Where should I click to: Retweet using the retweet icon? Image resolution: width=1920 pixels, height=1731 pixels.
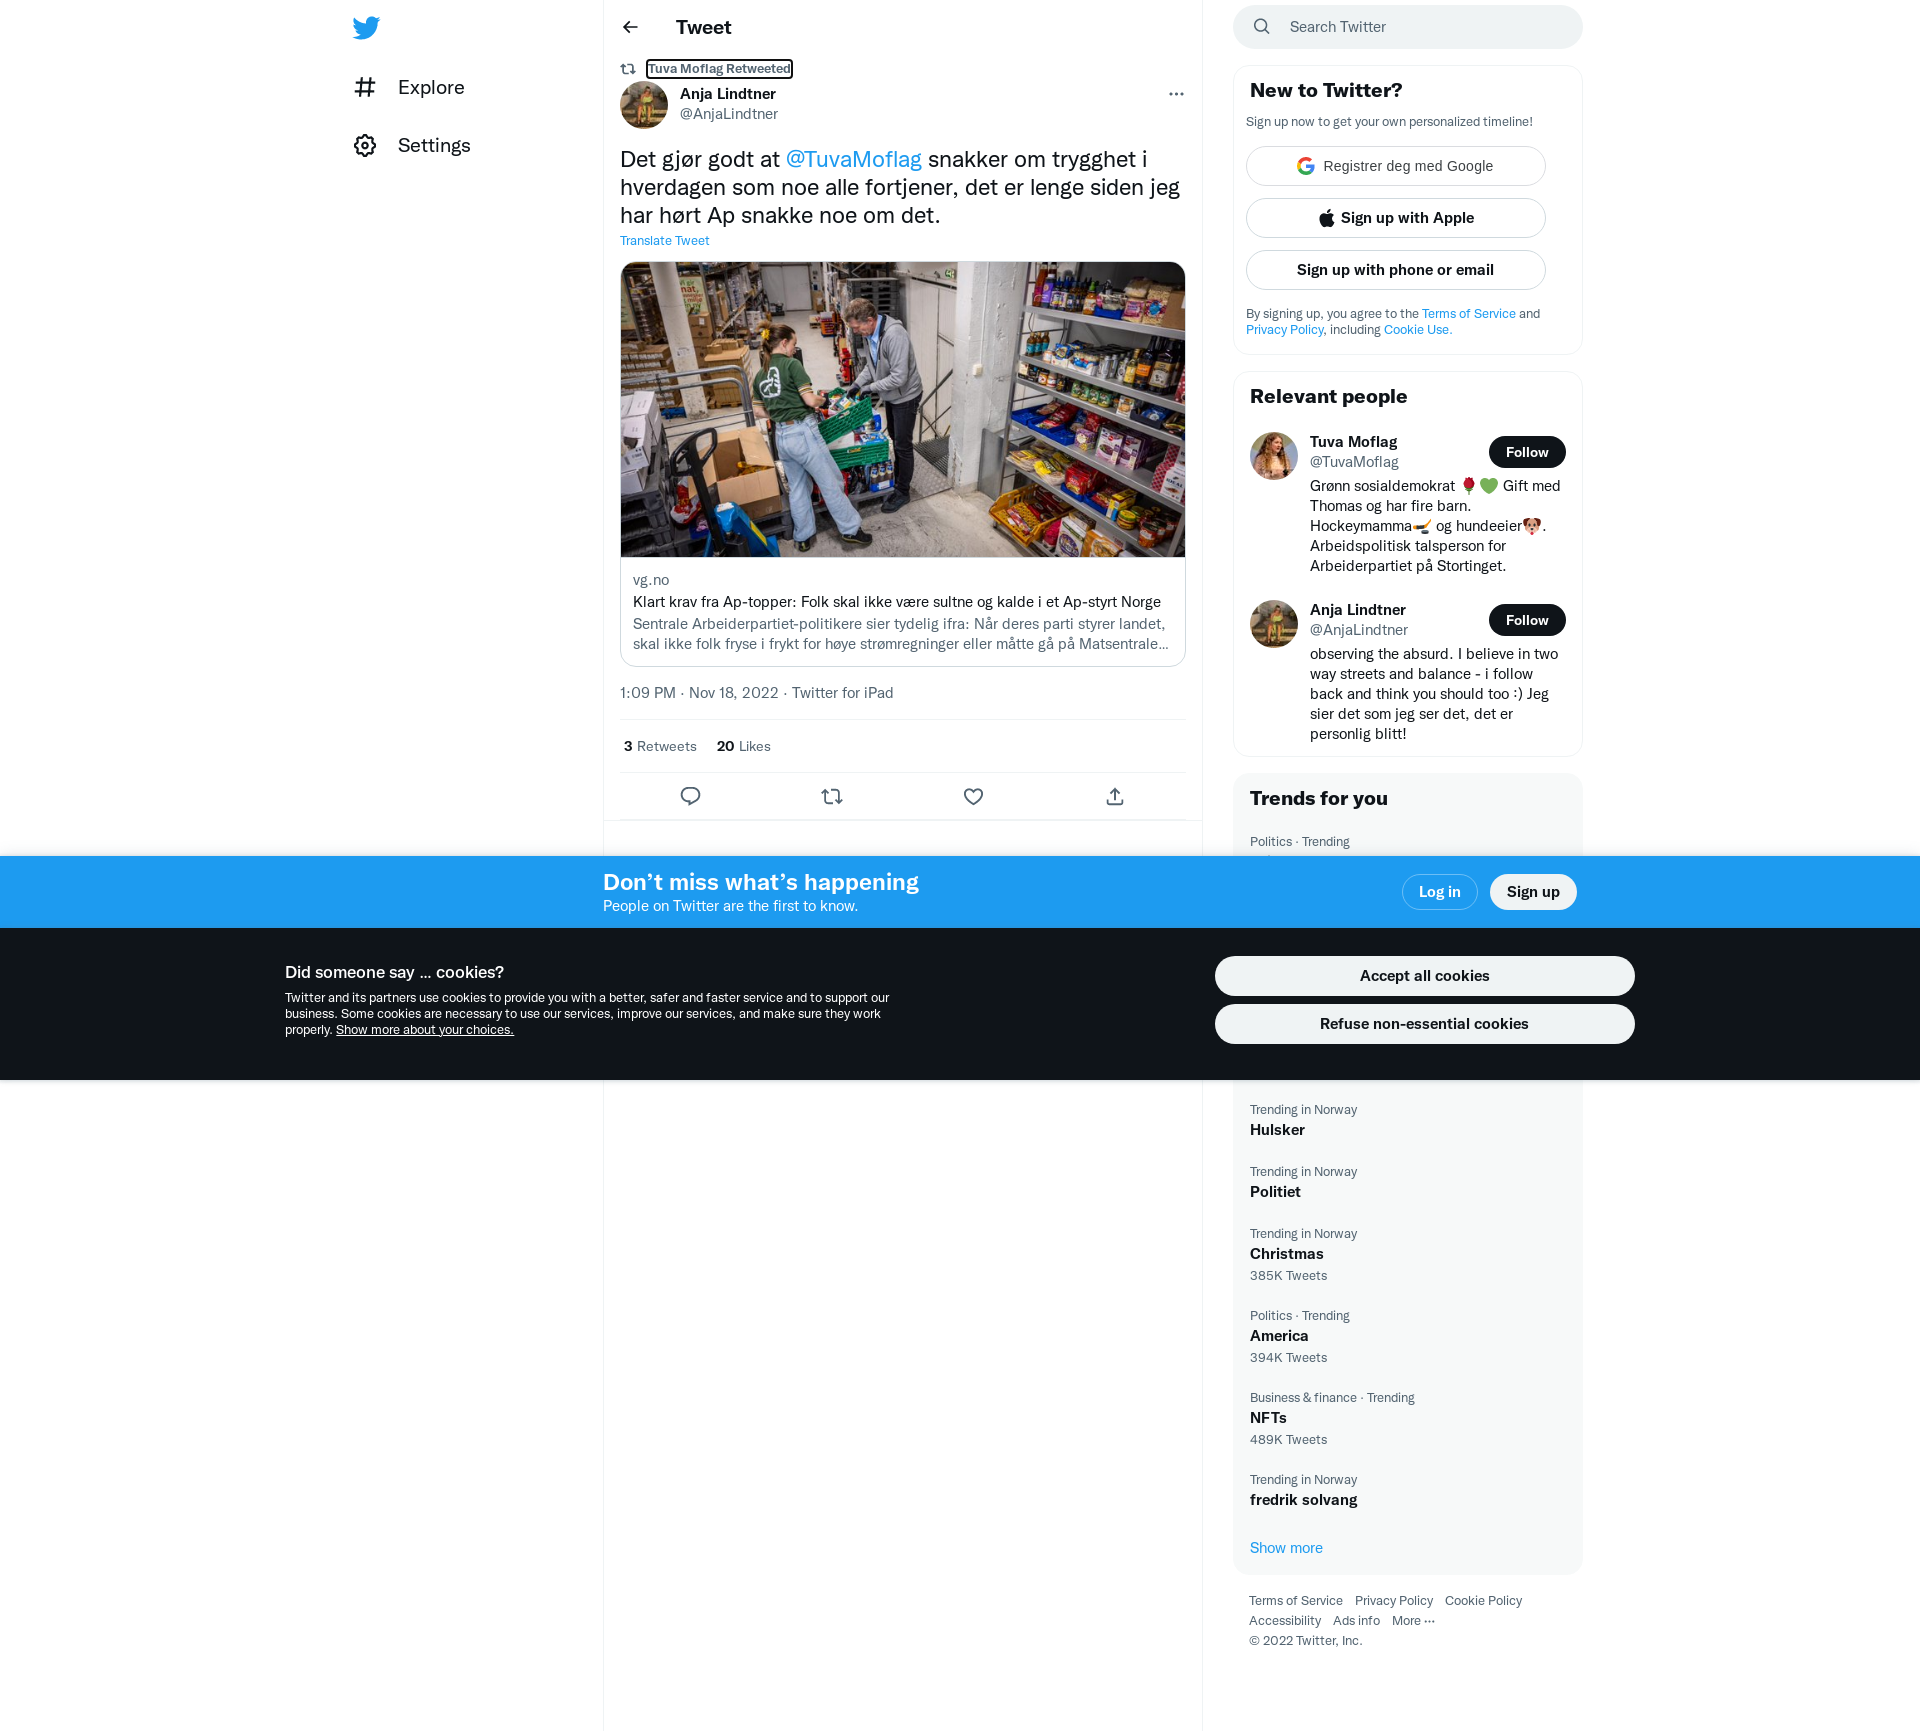click(x=832, y=796)
